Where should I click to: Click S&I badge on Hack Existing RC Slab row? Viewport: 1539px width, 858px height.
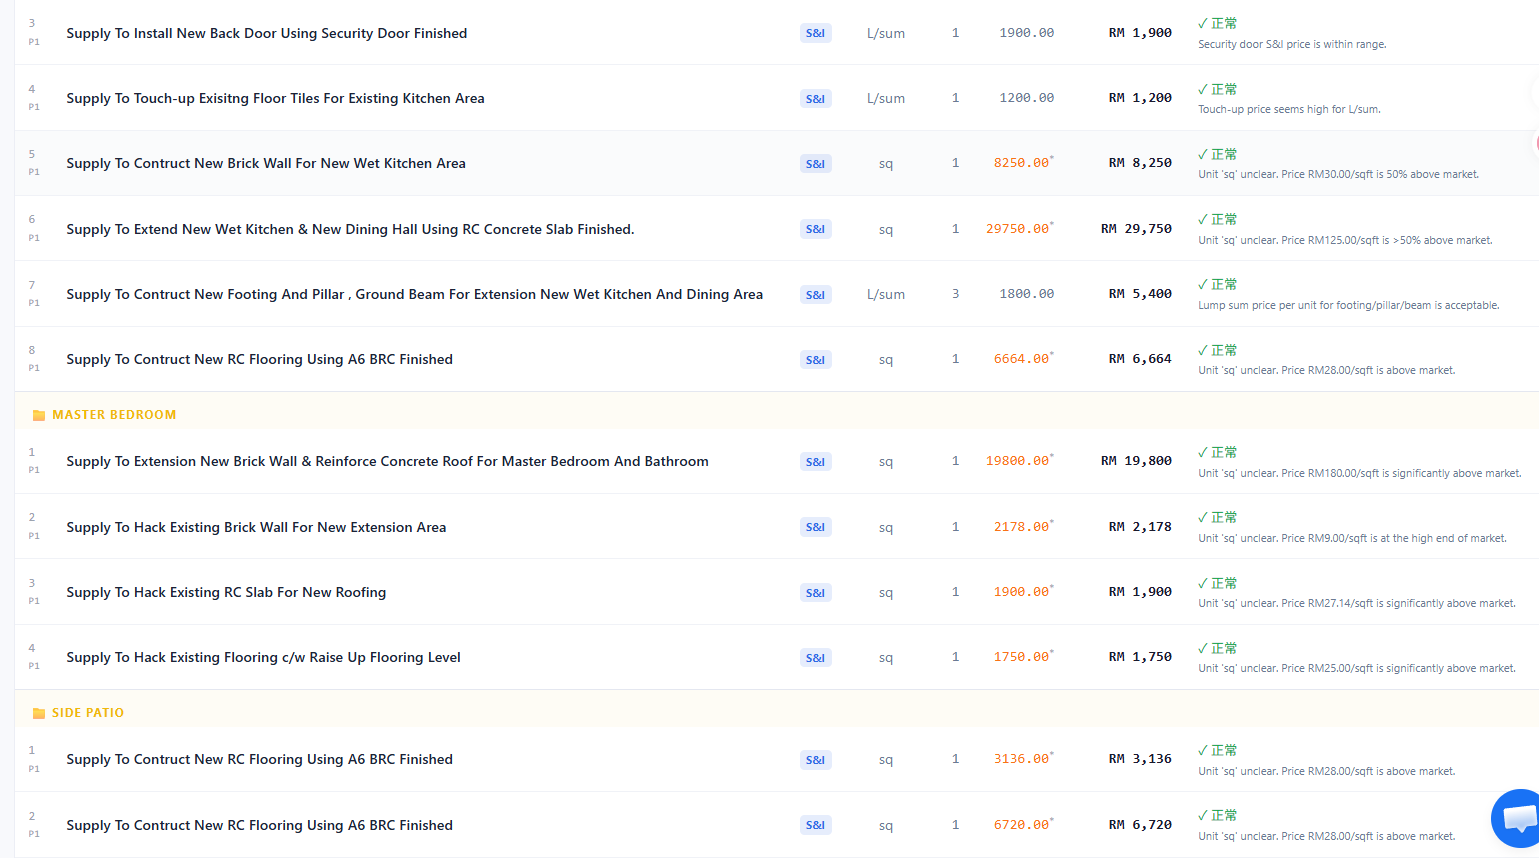click(815, 593)
